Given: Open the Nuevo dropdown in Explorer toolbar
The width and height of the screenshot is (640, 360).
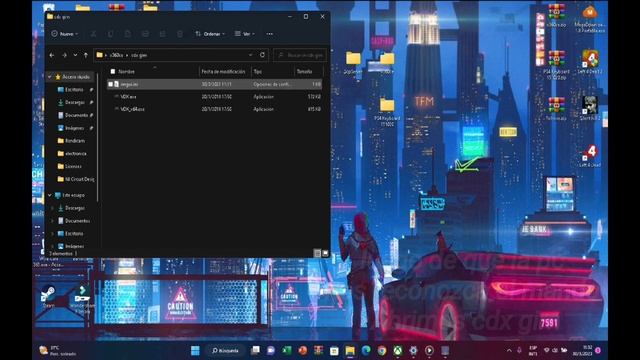Looking at the screenshot, I should click(x=64, y=34).
